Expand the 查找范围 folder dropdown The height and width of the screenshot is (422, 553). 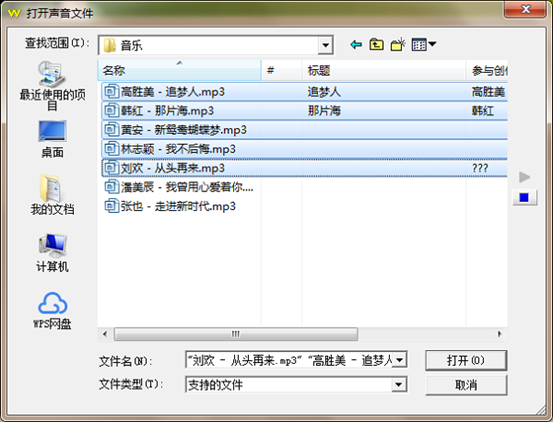pos(325,45)
